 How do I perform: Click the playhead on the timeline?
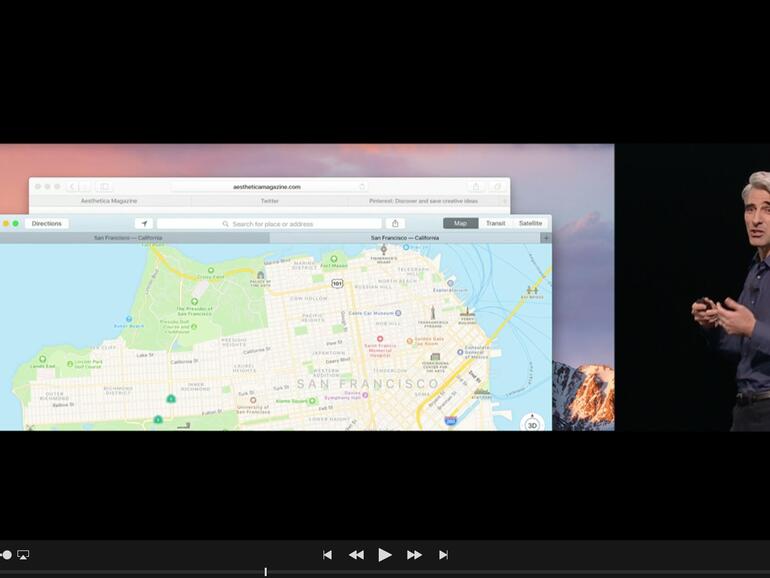(x=266, y=572)
